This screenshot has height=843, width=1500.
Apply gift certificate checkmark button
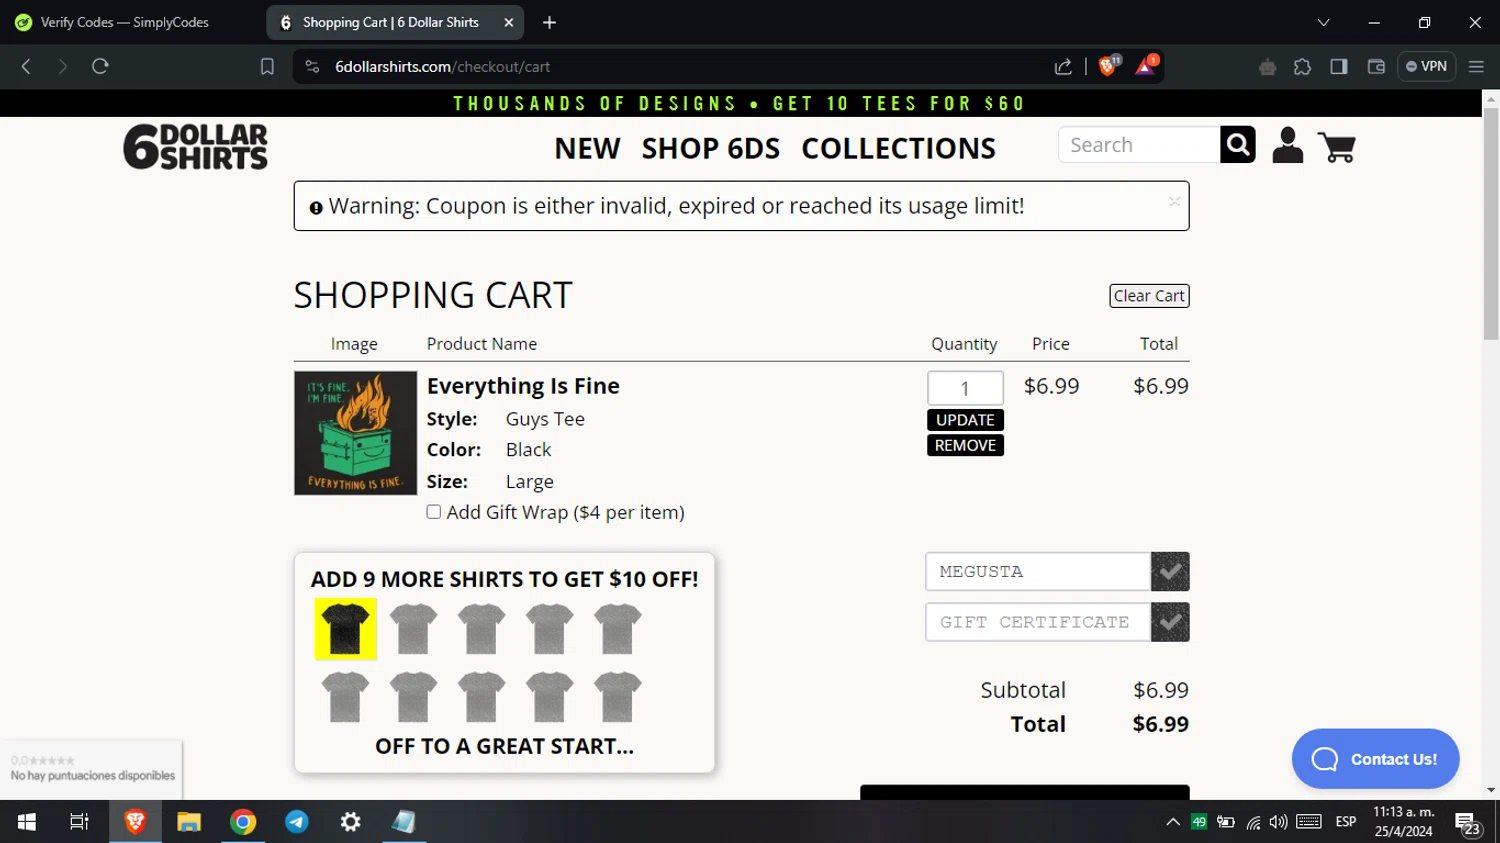point(1170,622)
